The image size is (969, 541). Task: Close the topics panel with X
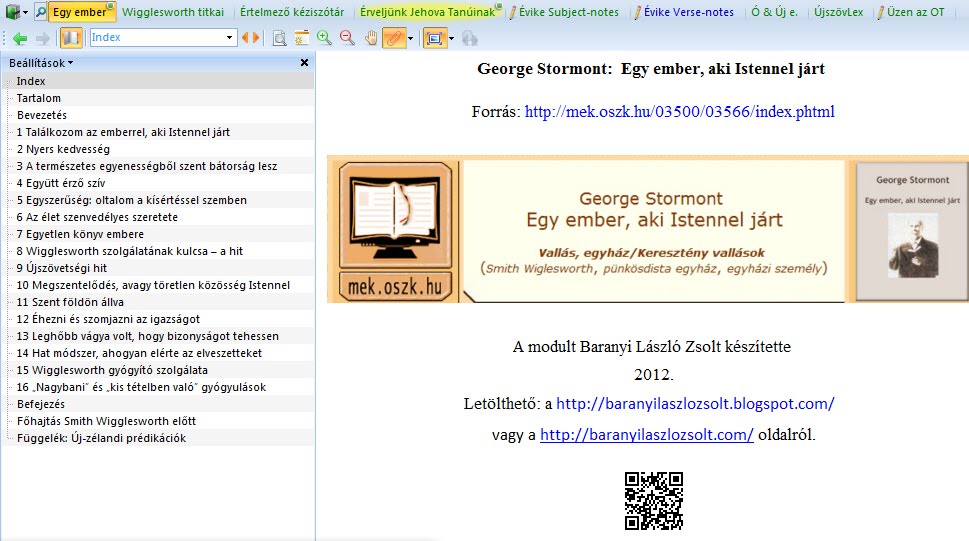tap(304, 62)
